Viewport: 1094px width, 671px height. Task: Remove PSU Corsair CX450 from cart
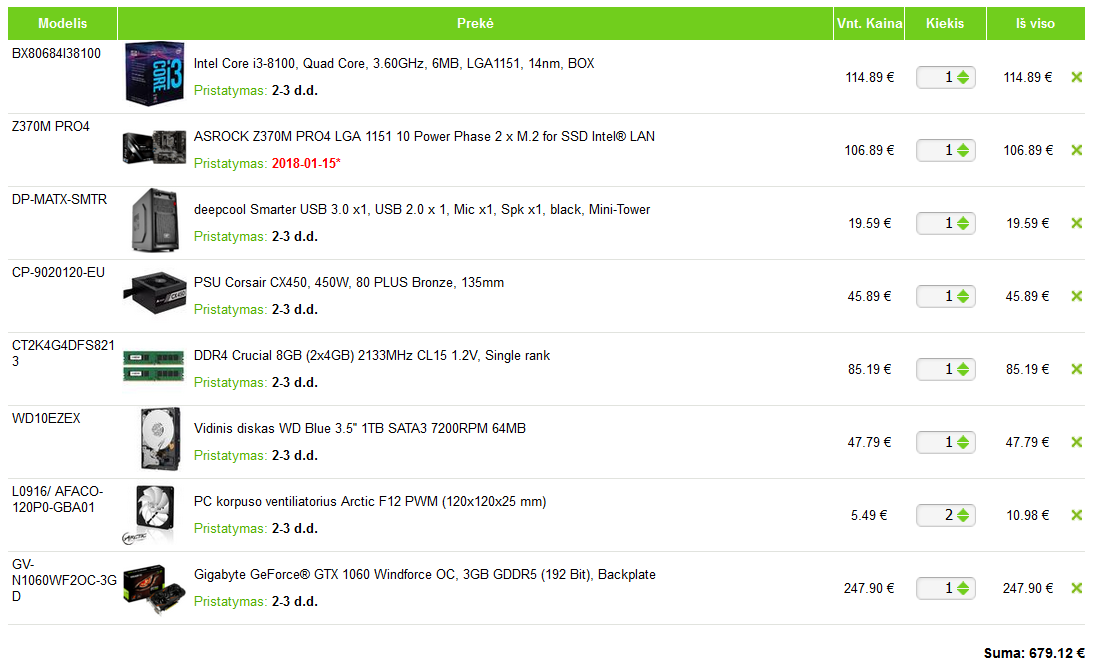1076,296
